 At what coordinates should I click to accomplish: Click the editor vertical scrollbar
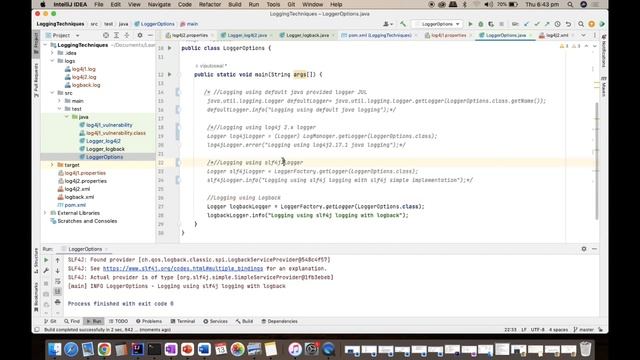[597, 161]
